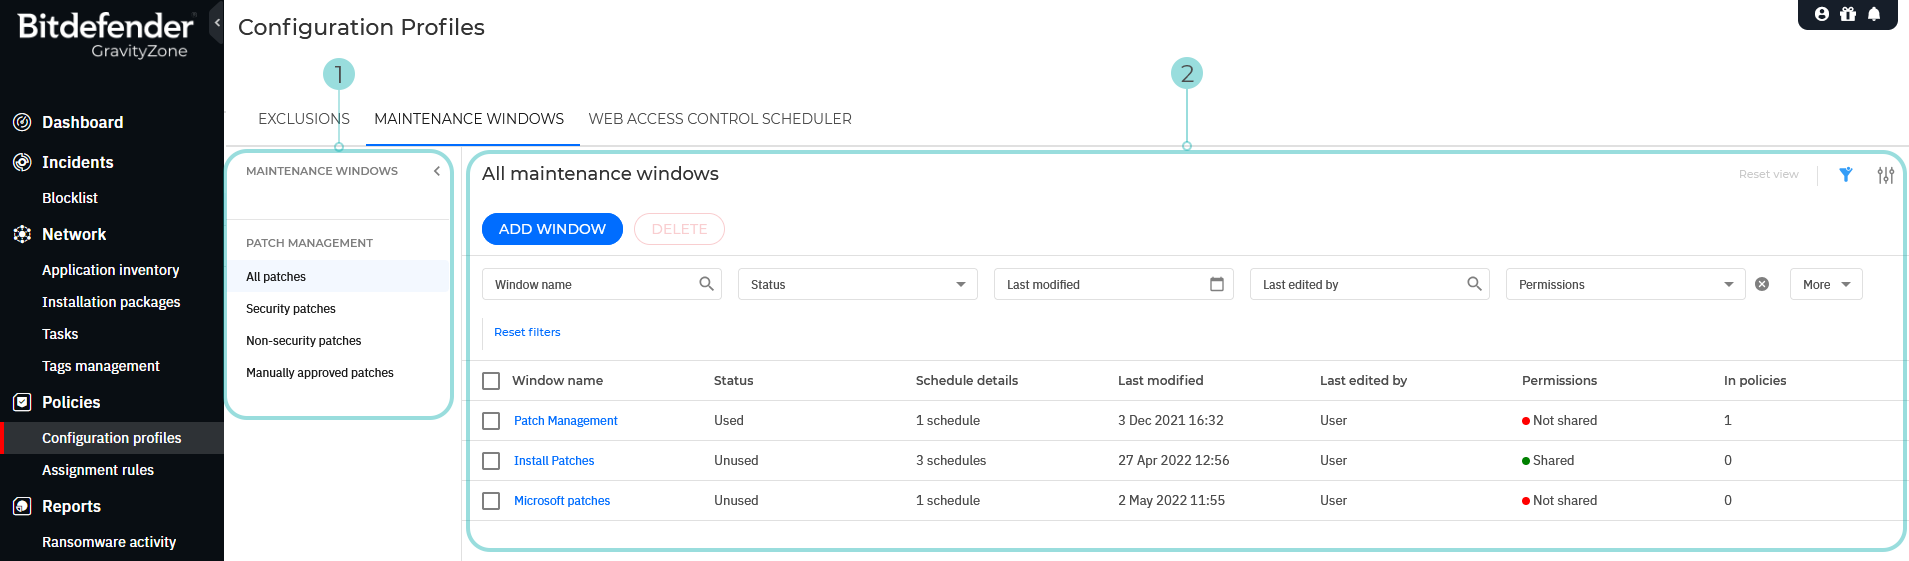Open Ransomware activity in sidebar
This screenshot has width=1909, height=561.
point(109,542)
